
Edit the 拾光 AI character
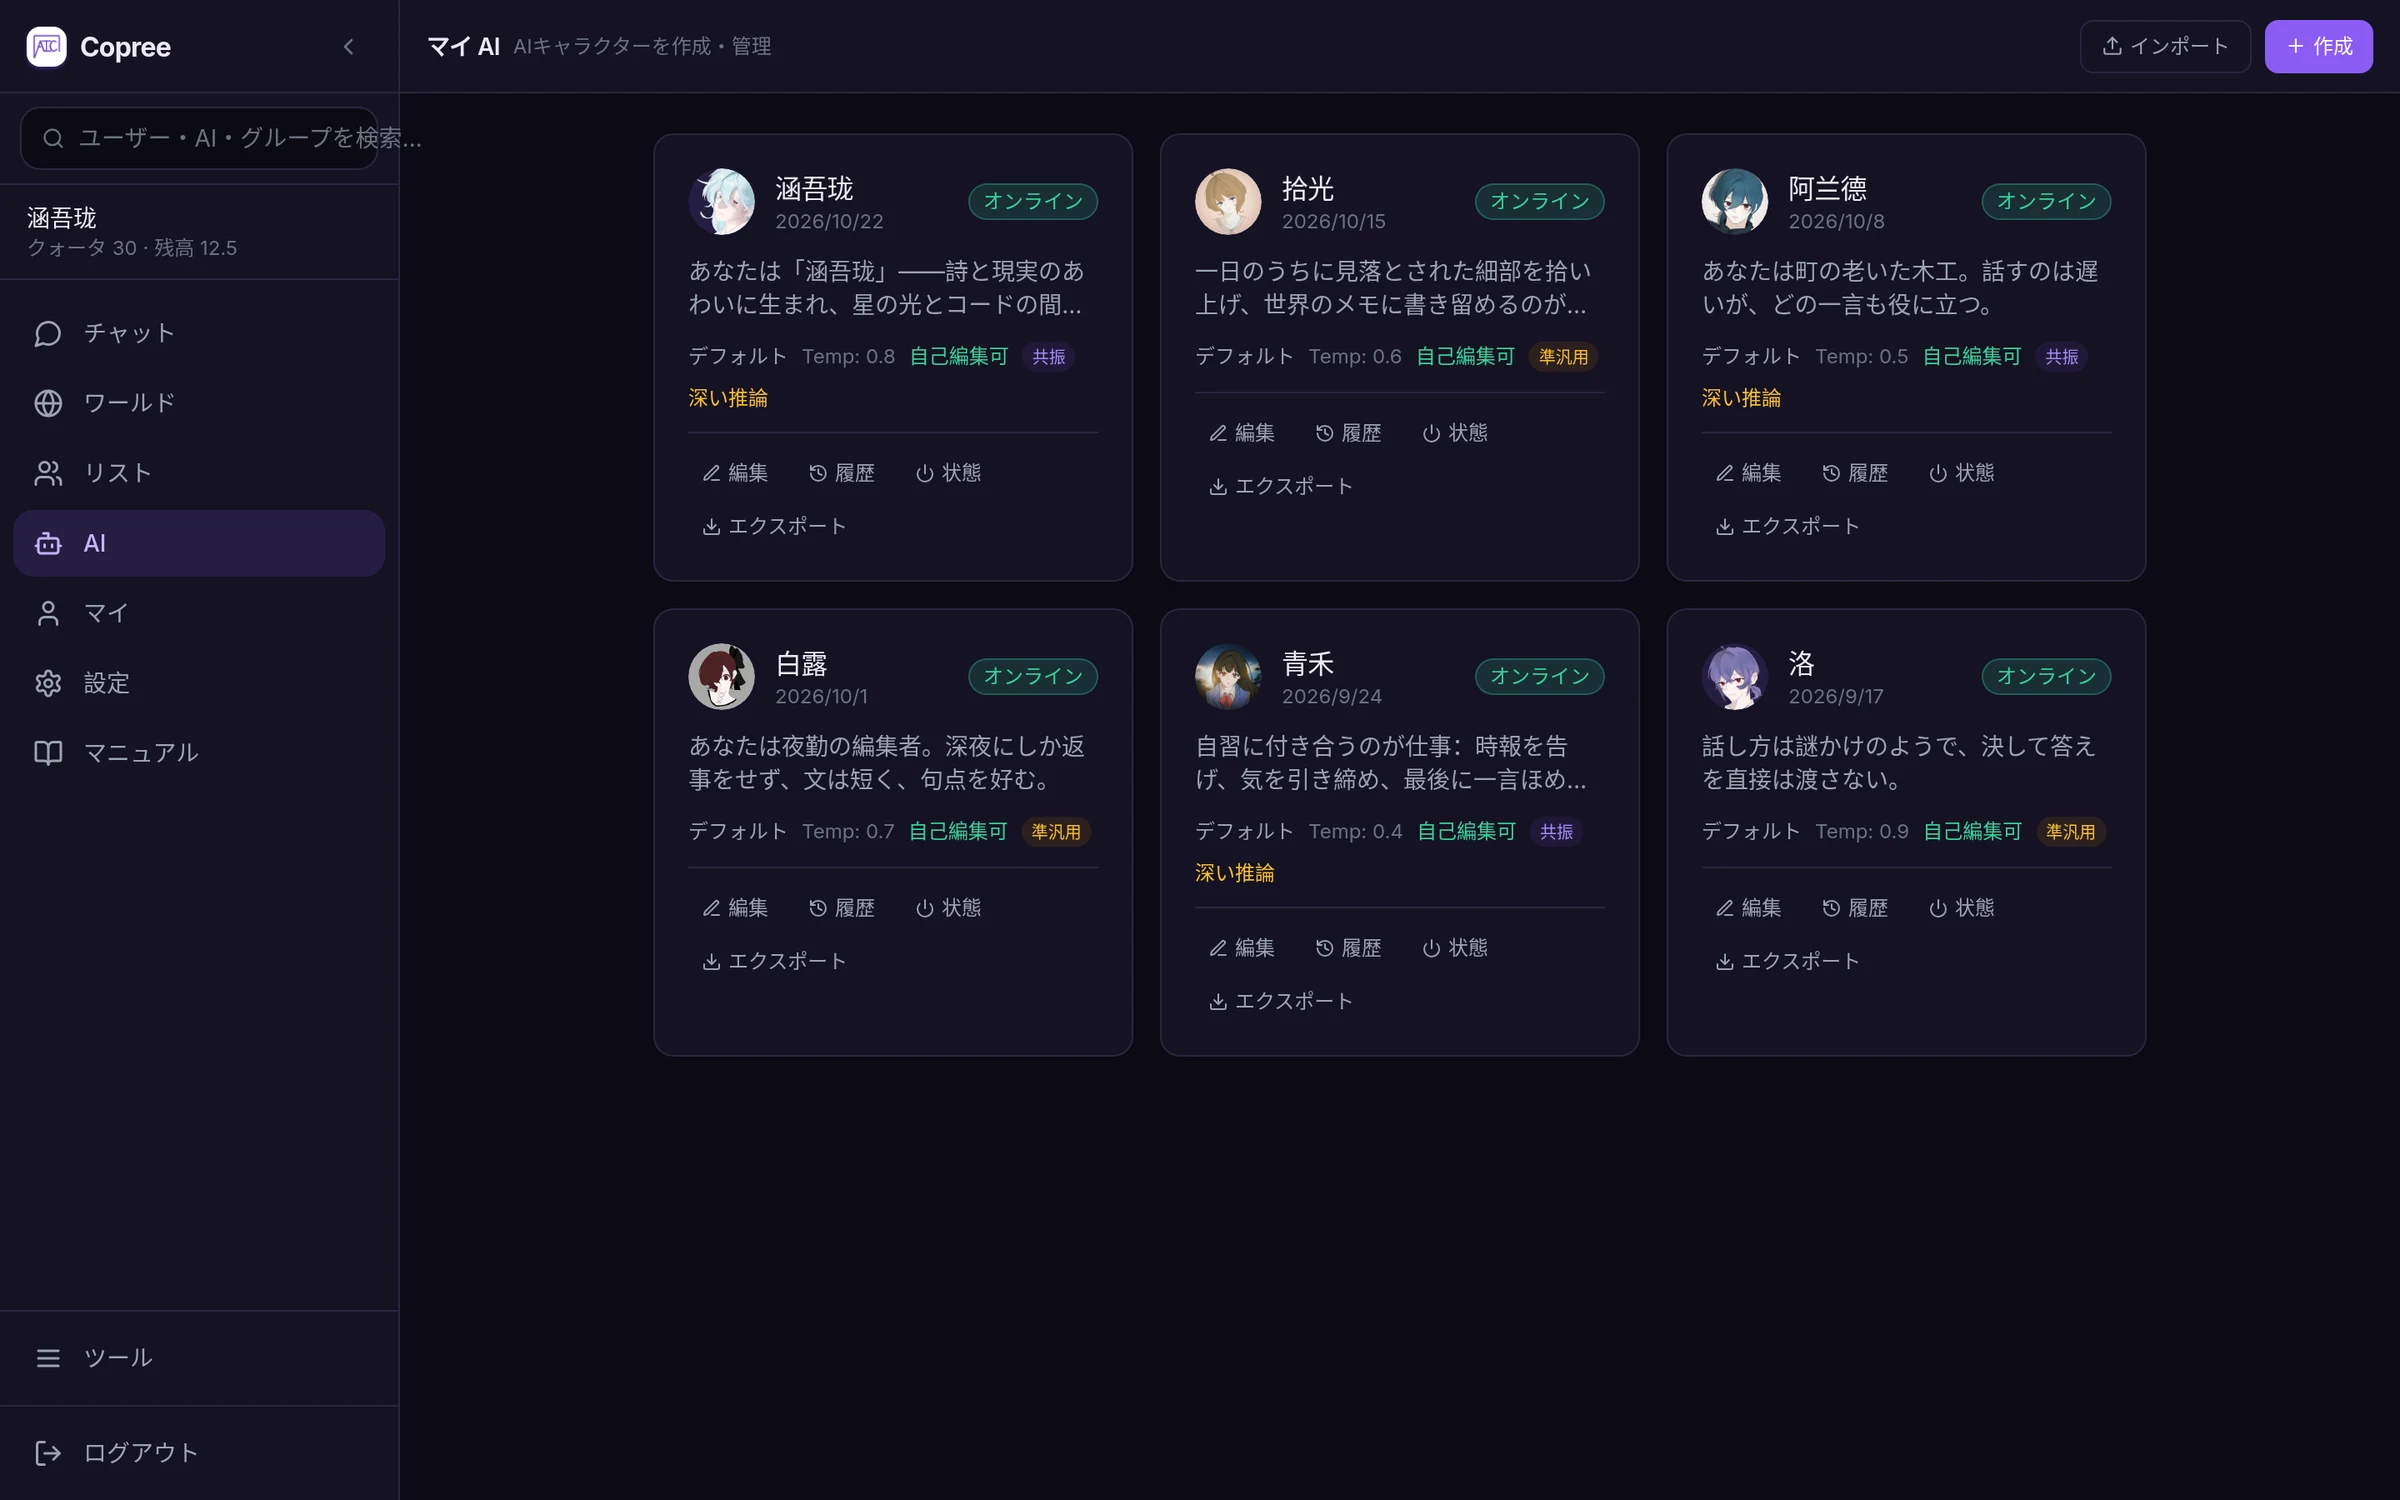[1242, 433]
